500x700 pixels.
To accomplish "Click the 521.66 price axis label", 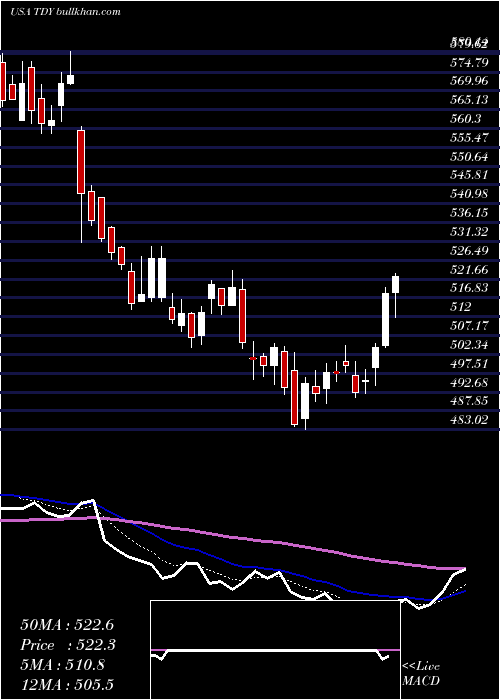I will (x=468, y=270).
